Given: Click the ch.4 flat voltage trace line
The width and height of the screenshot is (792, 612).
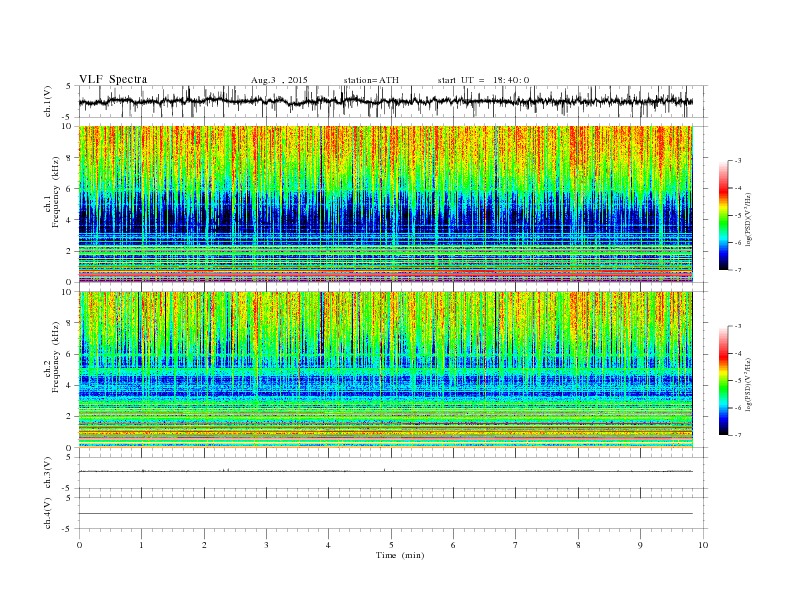Looking at the screenshot, I should point(386,514).
